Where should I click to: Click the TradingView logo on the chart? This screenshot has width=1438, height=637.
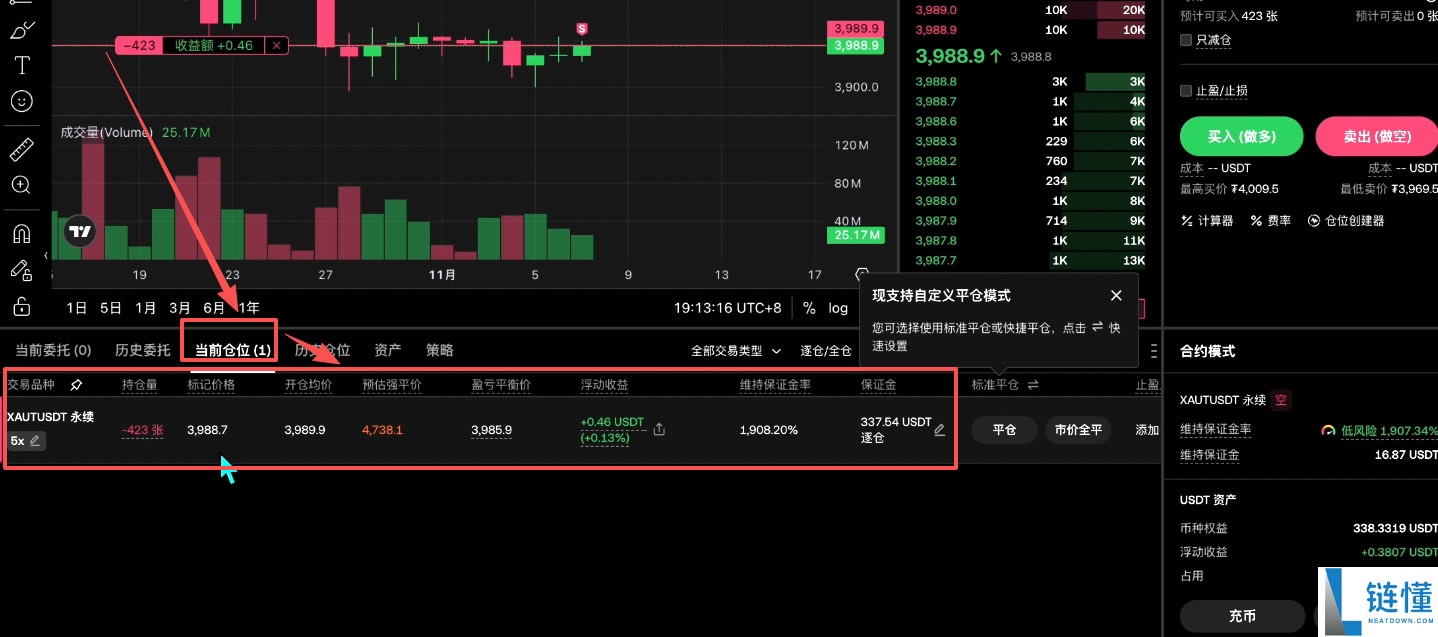point(79,231)
